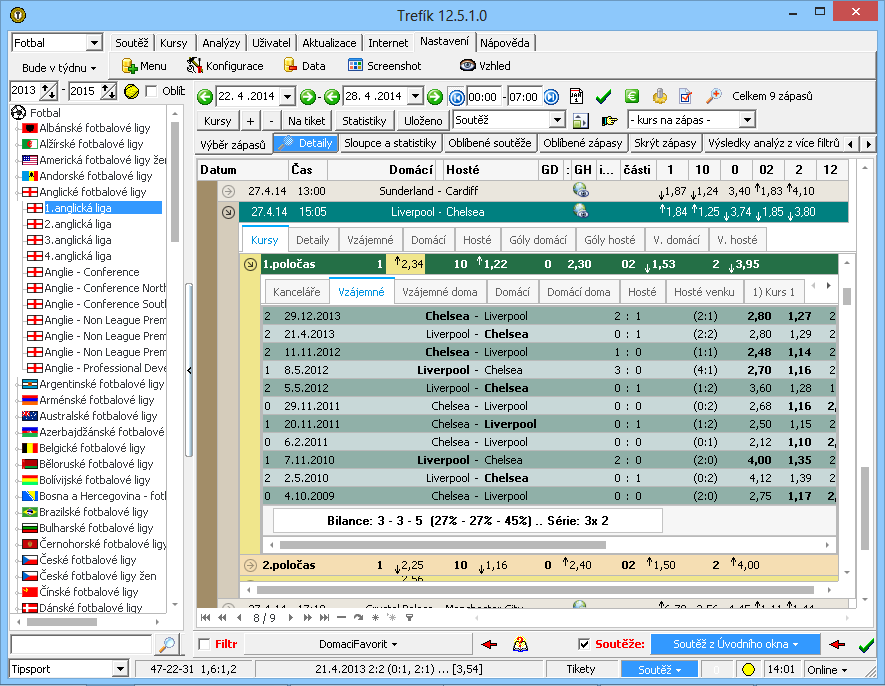The image size is (885, 686).
Task: Click the orange stamp icon
Action: pyautogui.click(x=659, y=97)
